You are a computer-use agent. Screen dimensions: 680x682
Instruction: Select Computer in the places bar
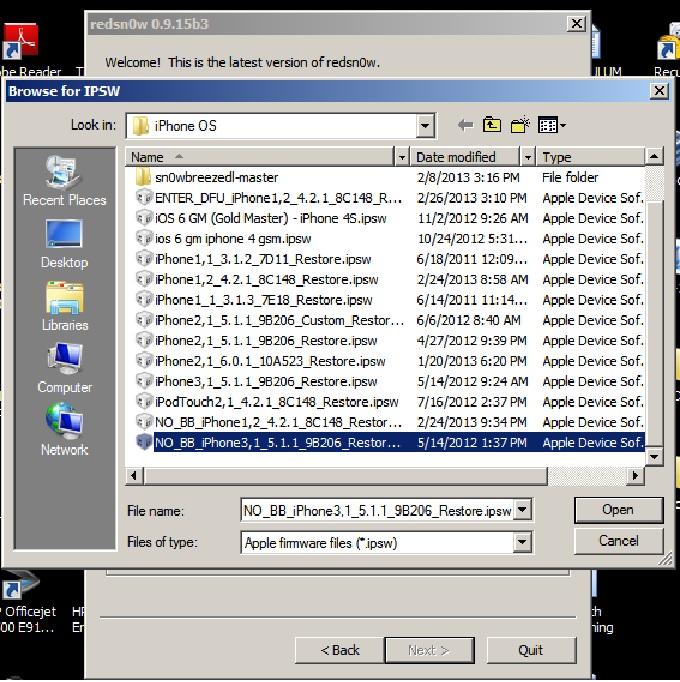(x=64, y=368)
